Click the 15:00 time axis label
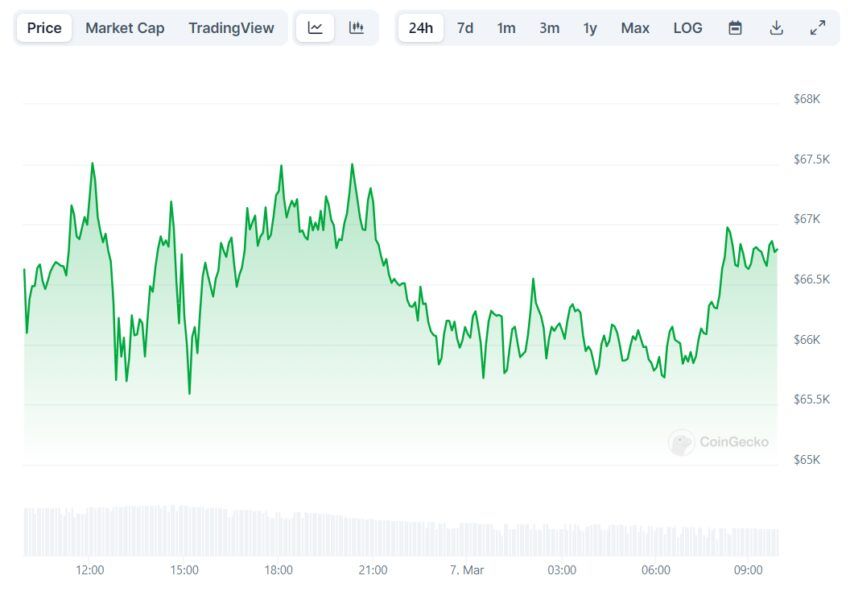Screen dimensions: 850x592 (184, 570)
